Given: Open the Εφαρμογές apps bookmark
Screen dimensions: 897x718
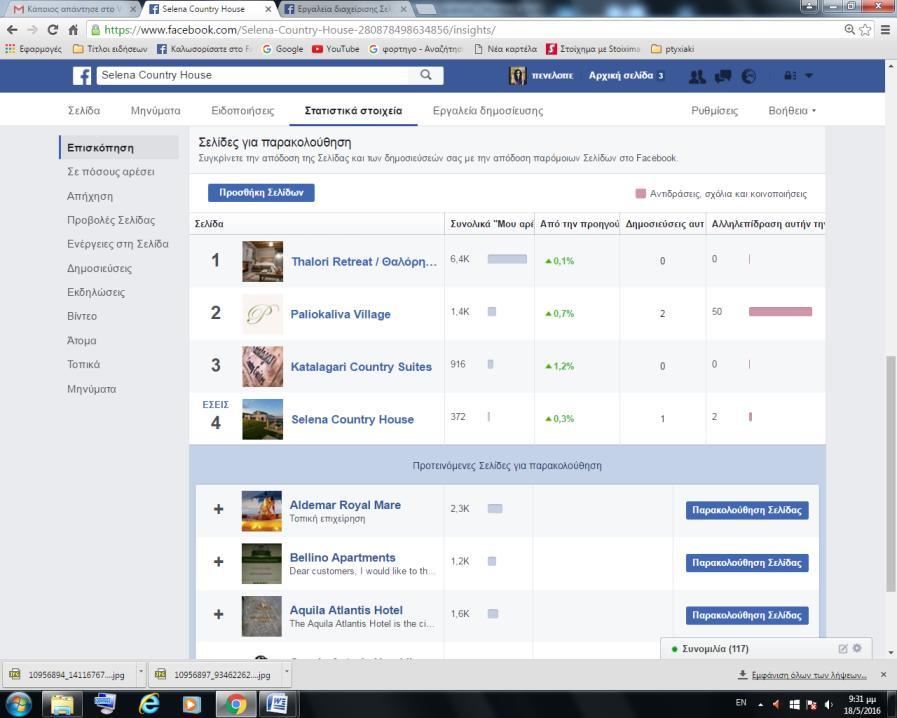Looking at the screenshot, I should (33, 49).
